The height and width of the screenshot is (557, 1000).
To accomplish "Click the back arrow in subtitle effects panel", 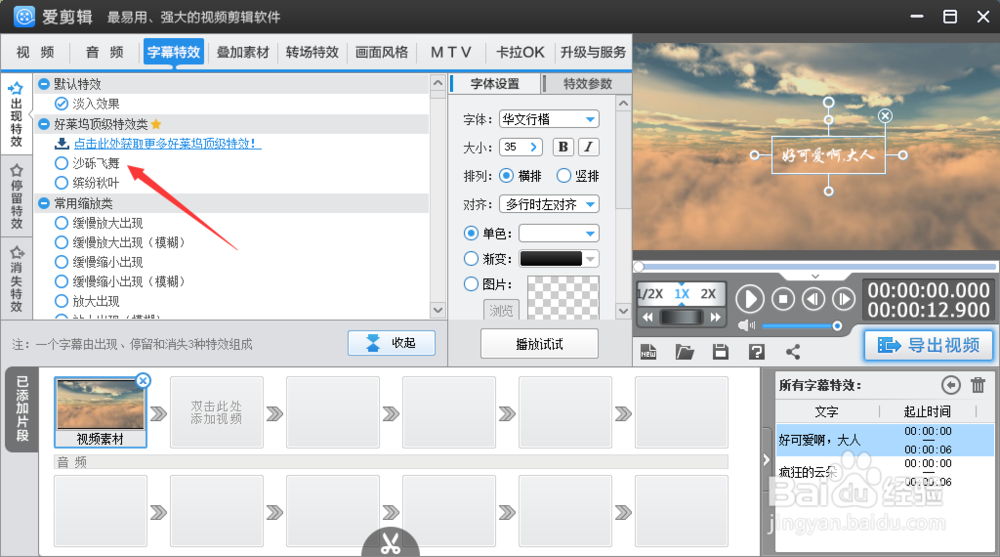I will tap(950, 385).
